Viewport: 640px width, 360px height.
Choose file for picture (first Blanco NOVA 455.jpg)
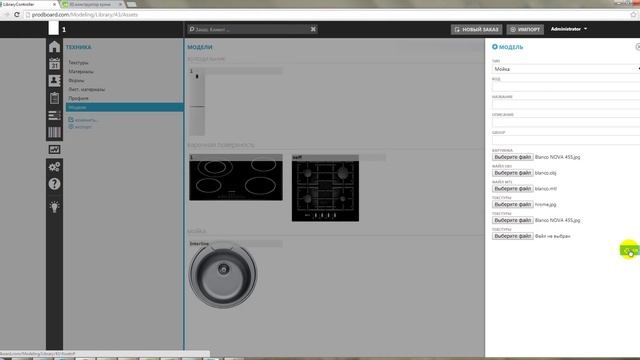click(x=513, y=157)
